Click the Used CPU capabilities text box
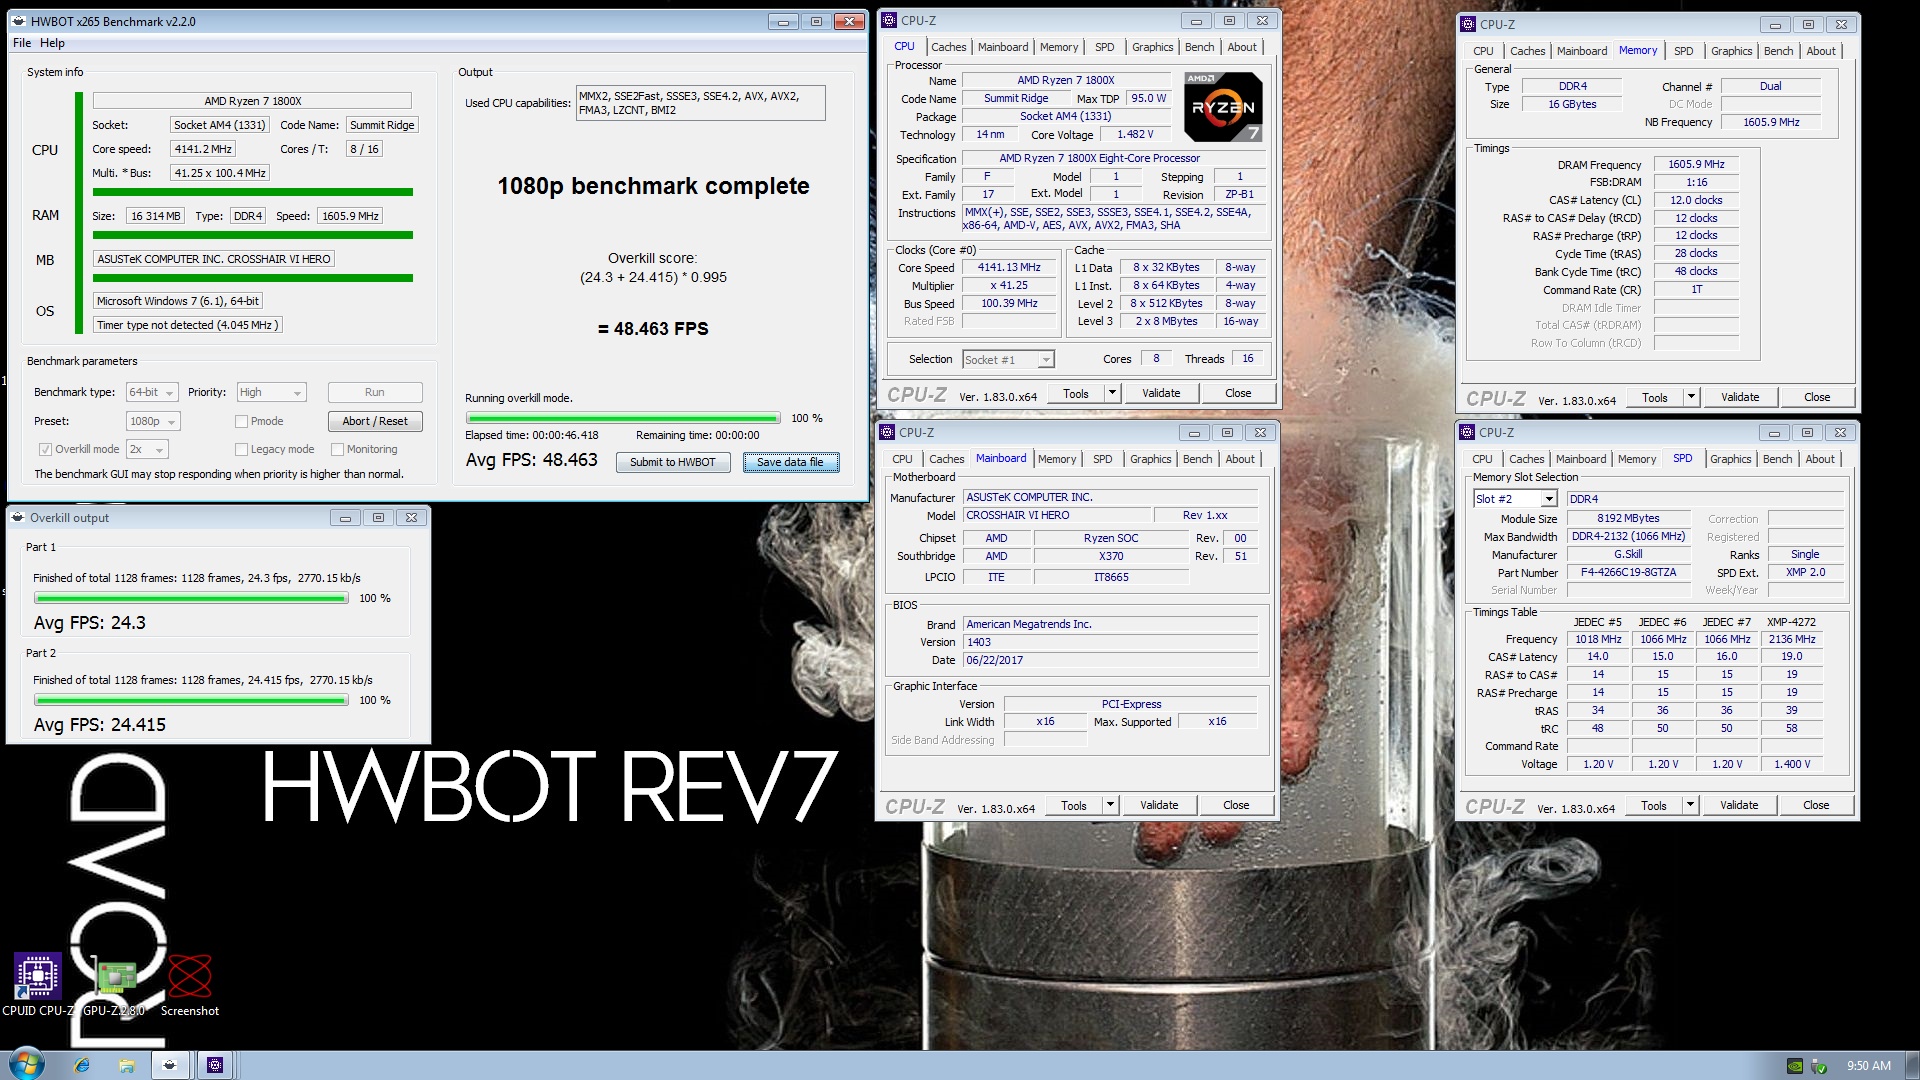This screenshot has width=1920, height=1080. (701, 103)
